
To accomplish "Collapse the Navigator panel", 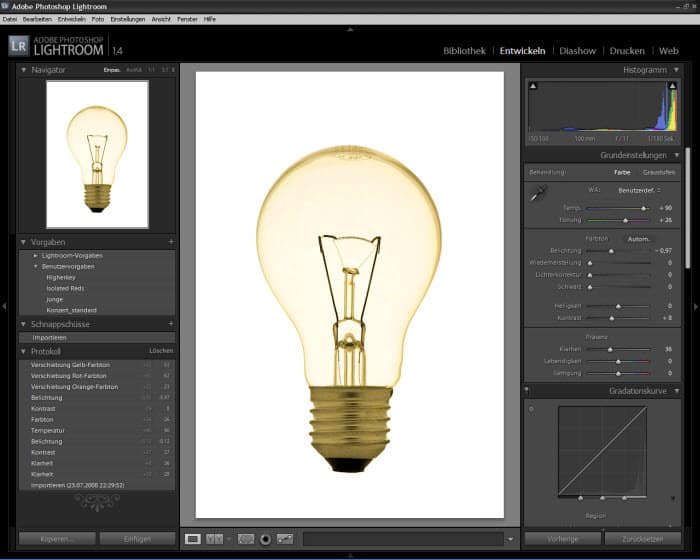I will coord(24,70).
